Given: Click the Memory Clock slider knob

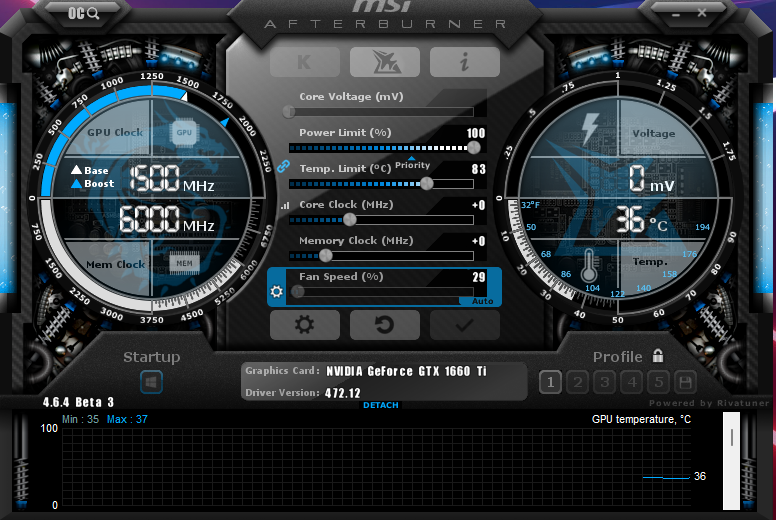Looking at the screenshot, I should point(326,256).
